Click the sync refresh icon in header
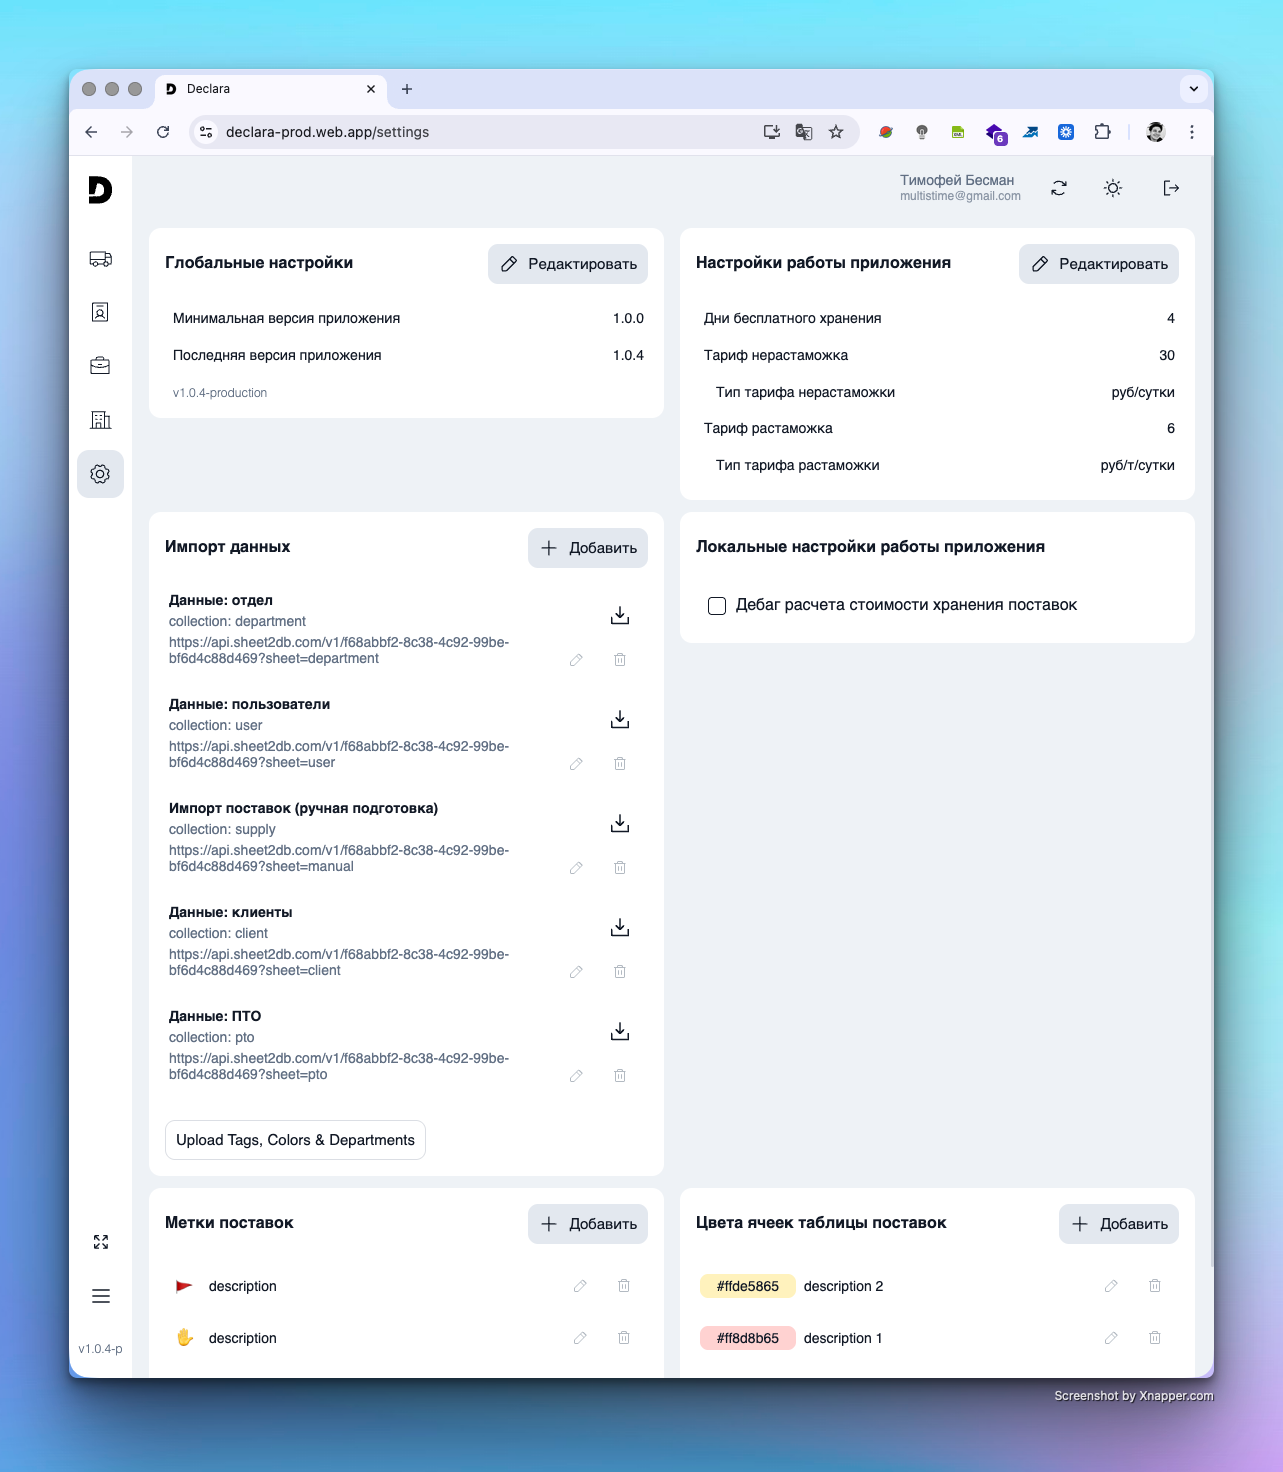Screen dimensions: 1283x1472 point(1059,188)
